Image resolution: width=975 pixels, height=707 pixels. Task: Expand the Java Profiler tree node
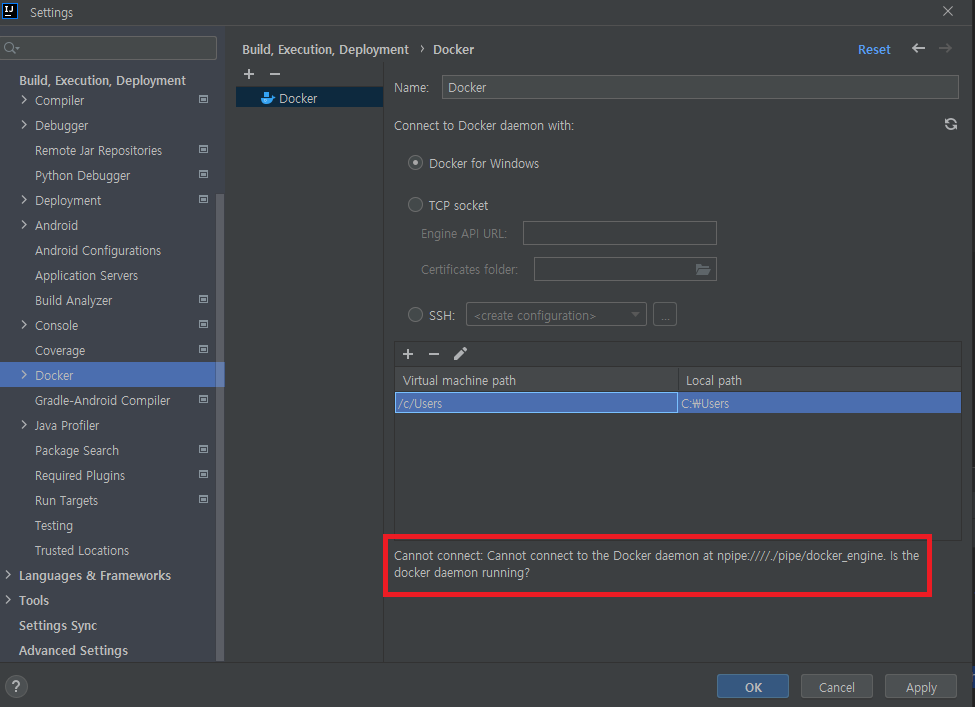click(24, 425)
